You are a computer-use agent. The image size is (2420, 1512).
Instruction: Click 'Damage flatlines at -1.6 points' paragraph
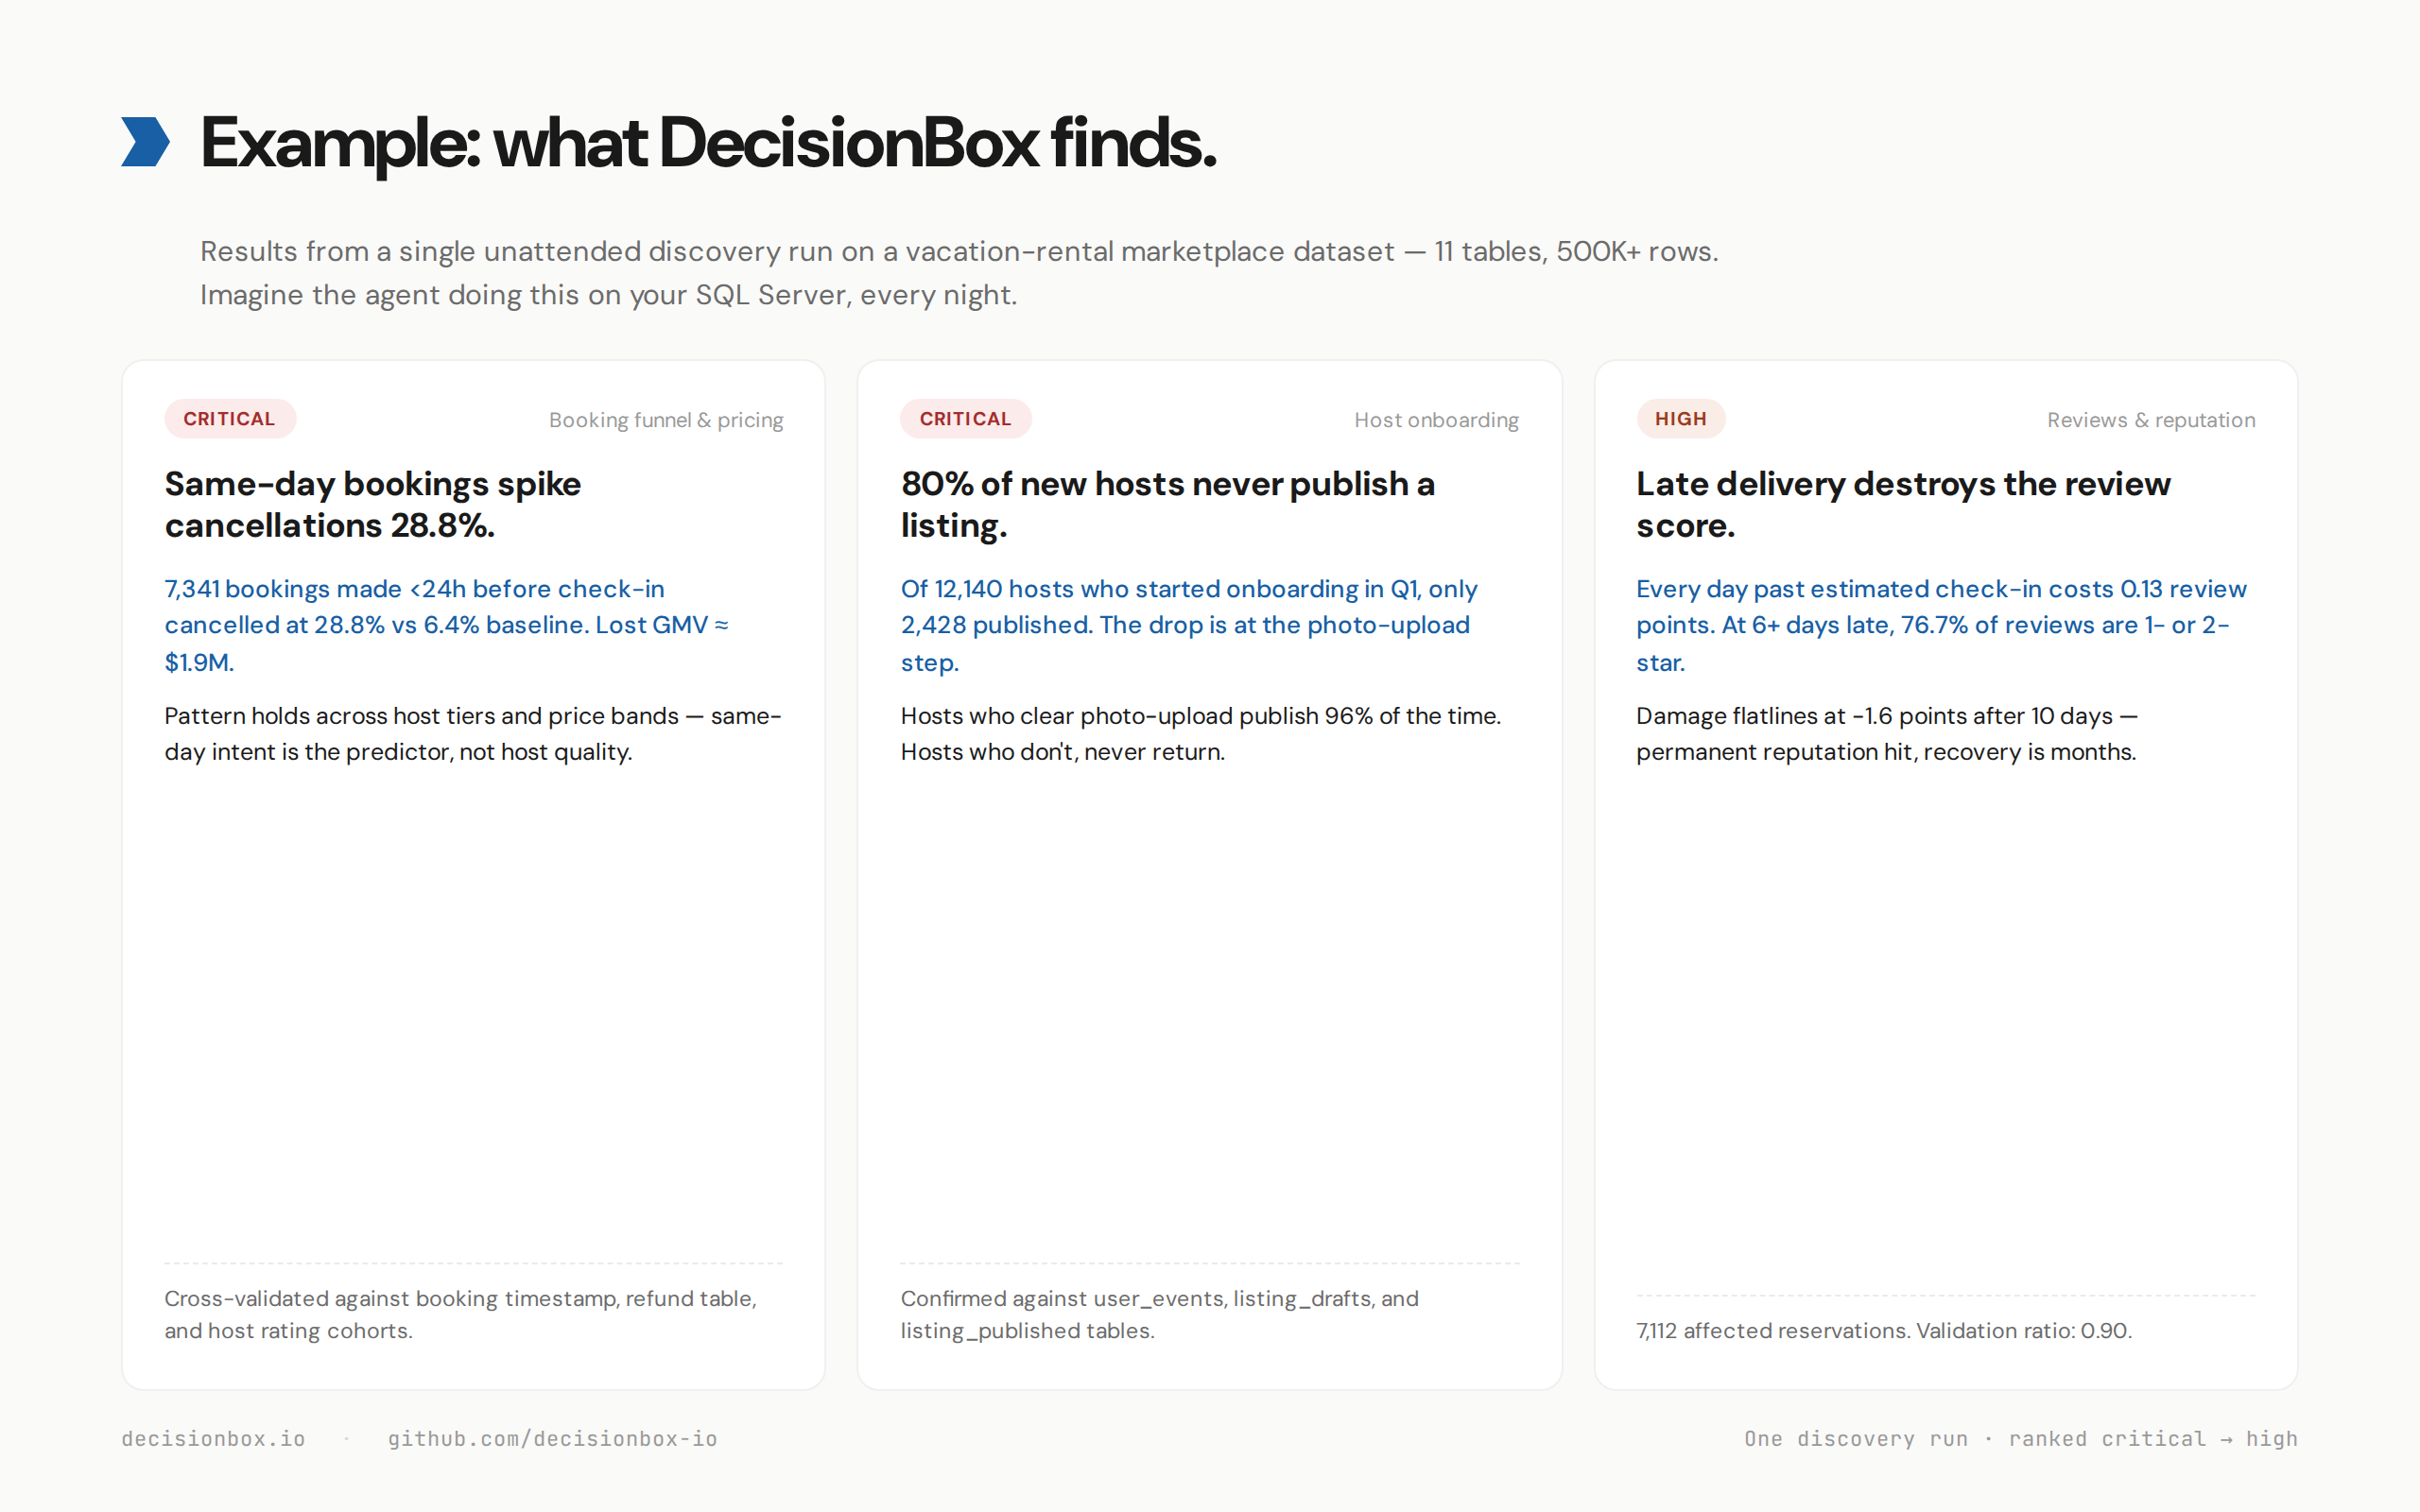(x=1887, y=734)
